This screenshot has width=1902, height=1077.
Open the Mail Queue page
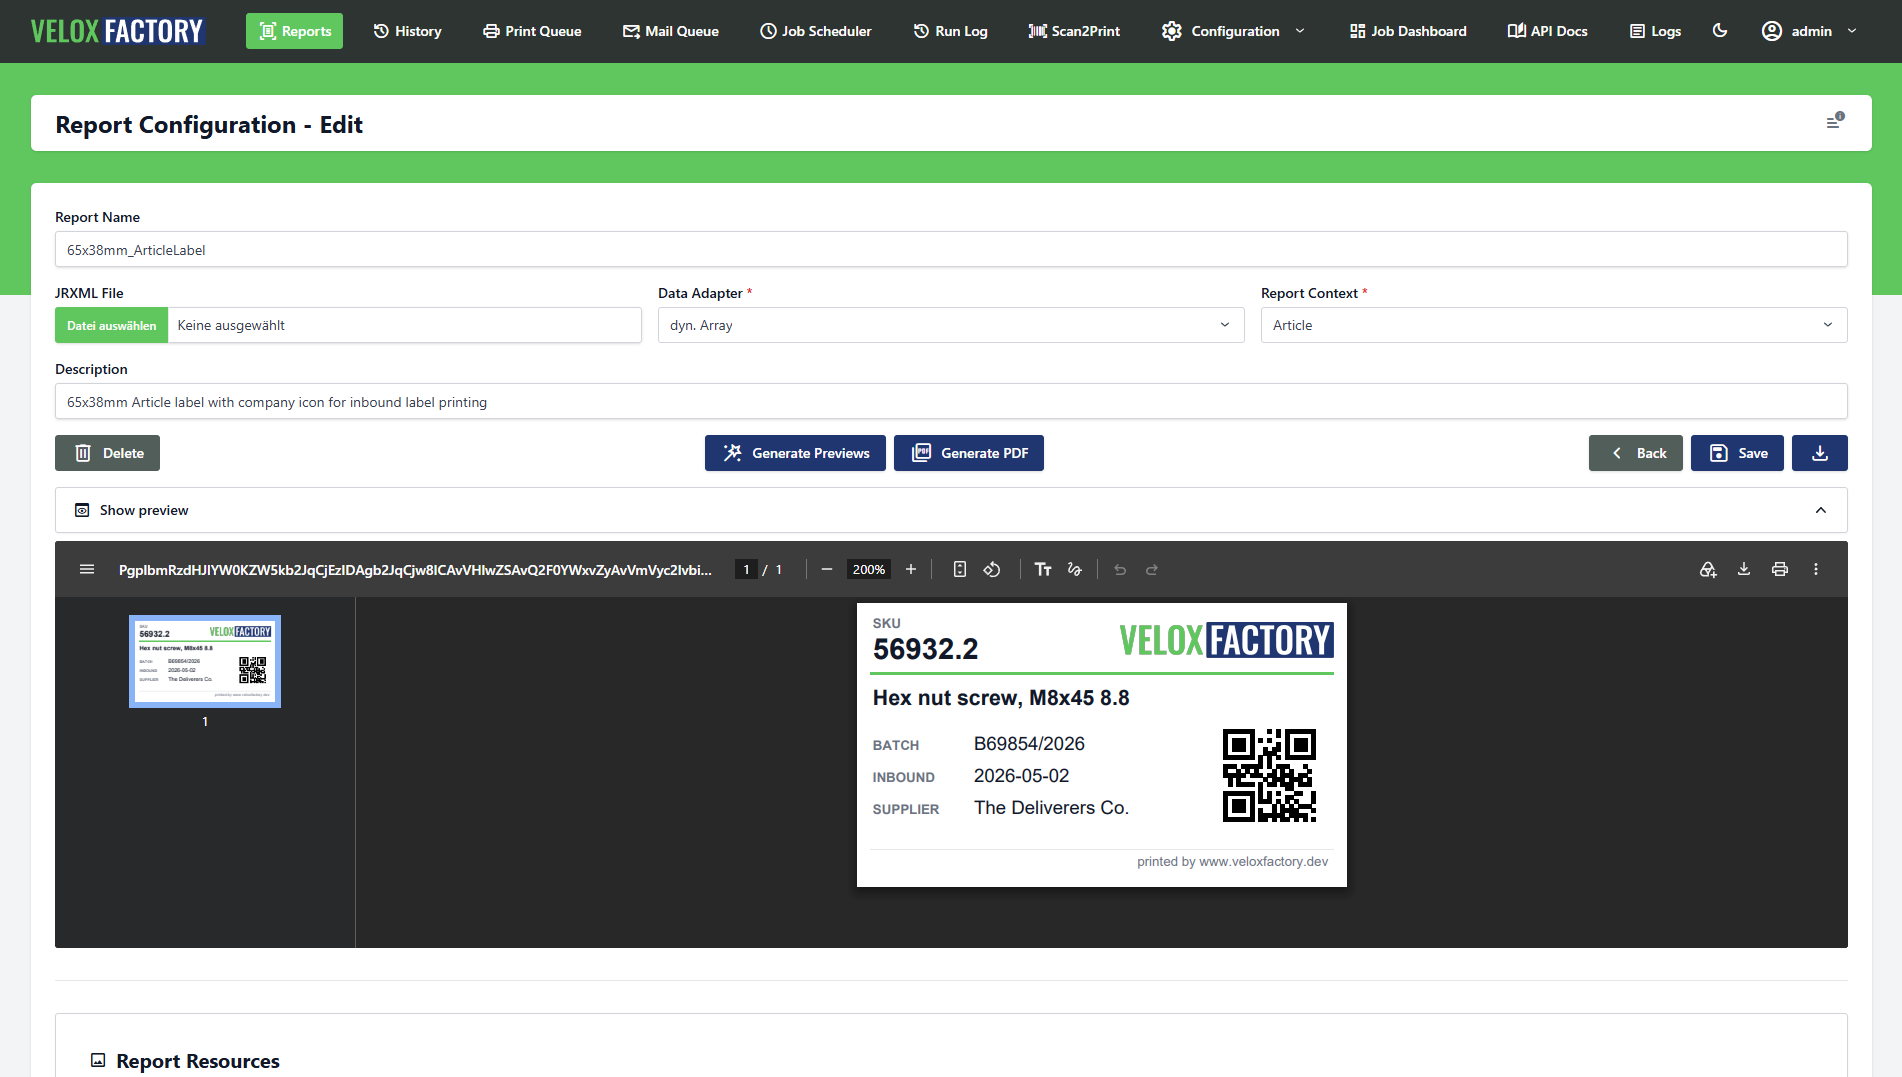[670, 31]
